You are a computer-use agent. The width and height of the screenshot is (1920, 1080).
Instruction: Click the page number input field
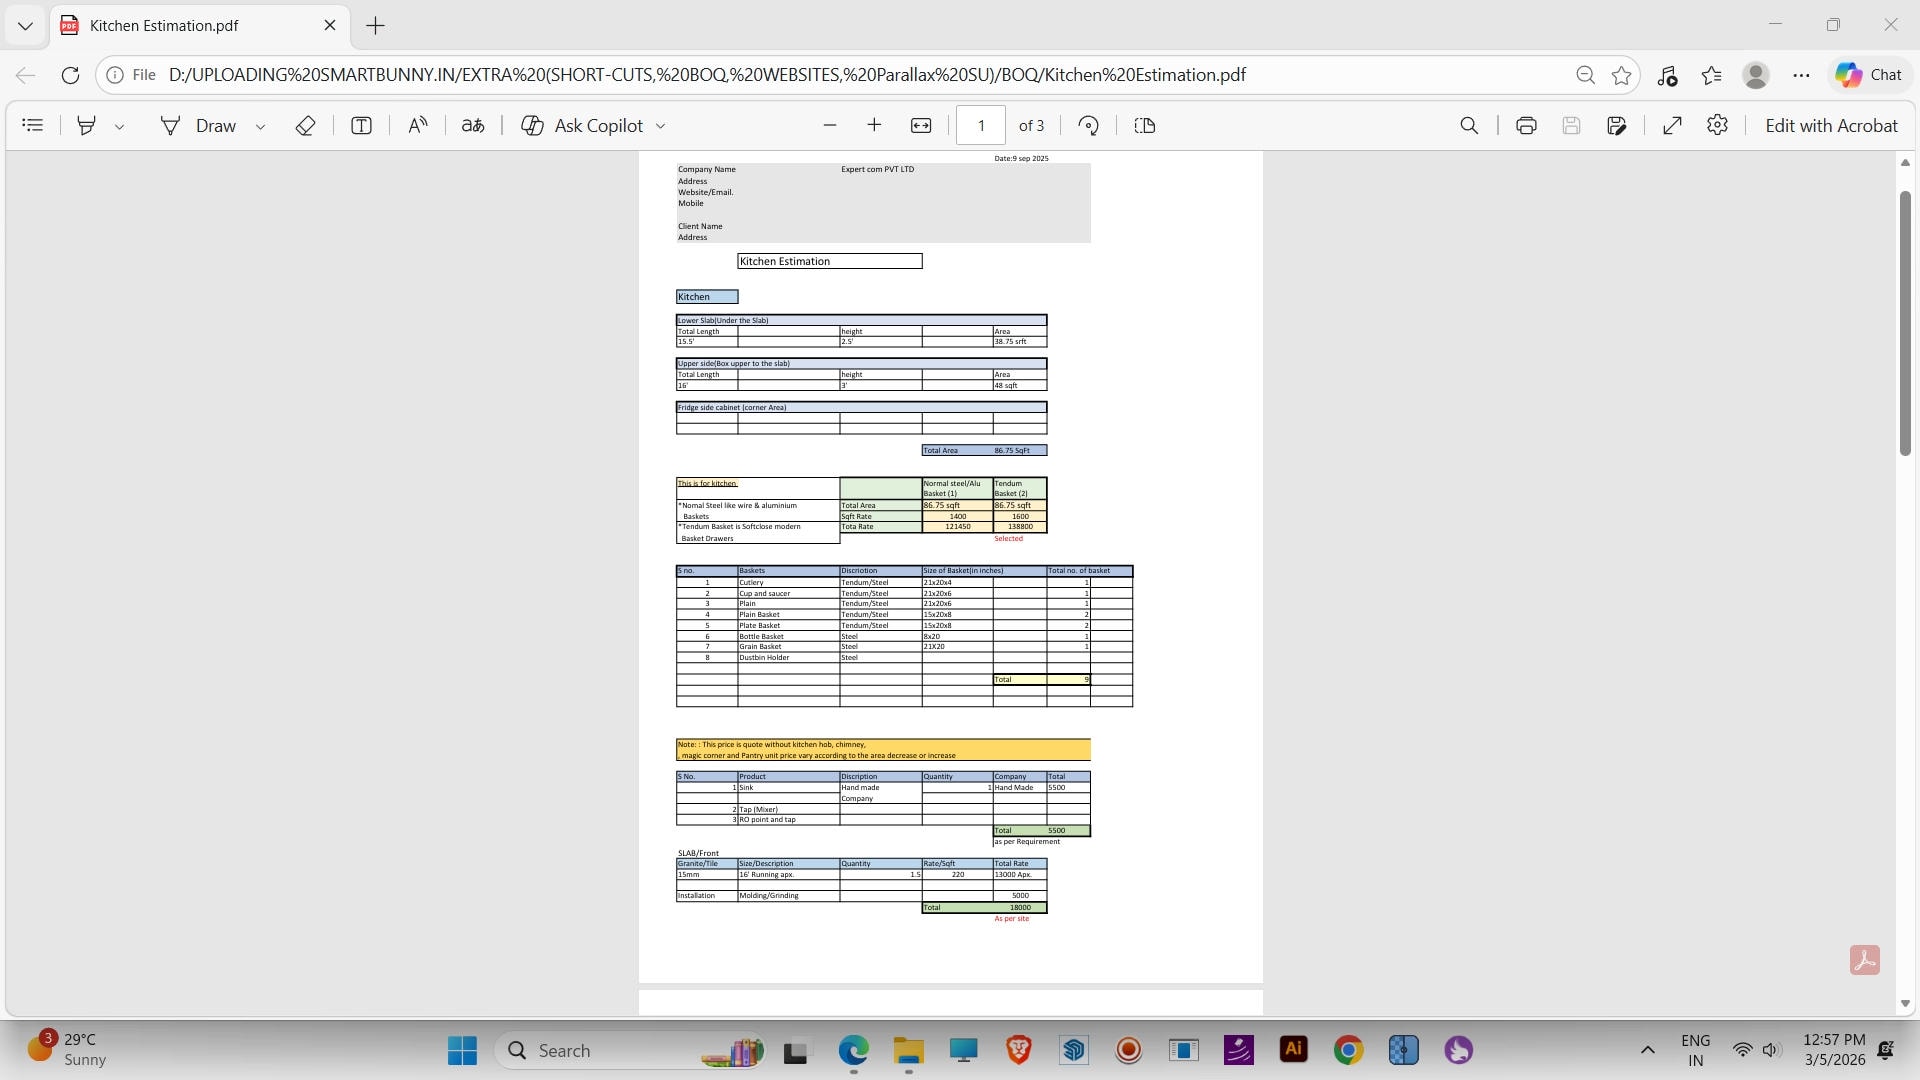pyautogui.click(x=980, y=125)
